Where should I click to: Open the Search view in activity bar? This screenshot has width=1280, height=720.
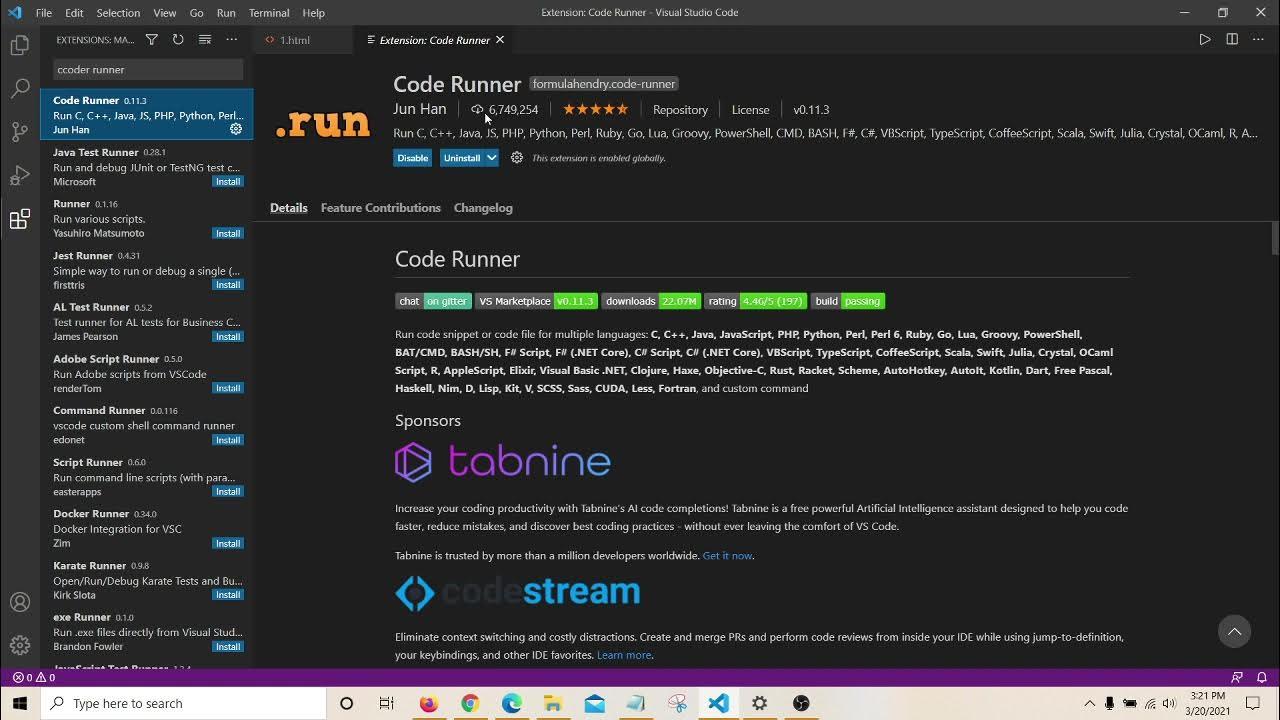pyautogui.click(x=19, y=89)
